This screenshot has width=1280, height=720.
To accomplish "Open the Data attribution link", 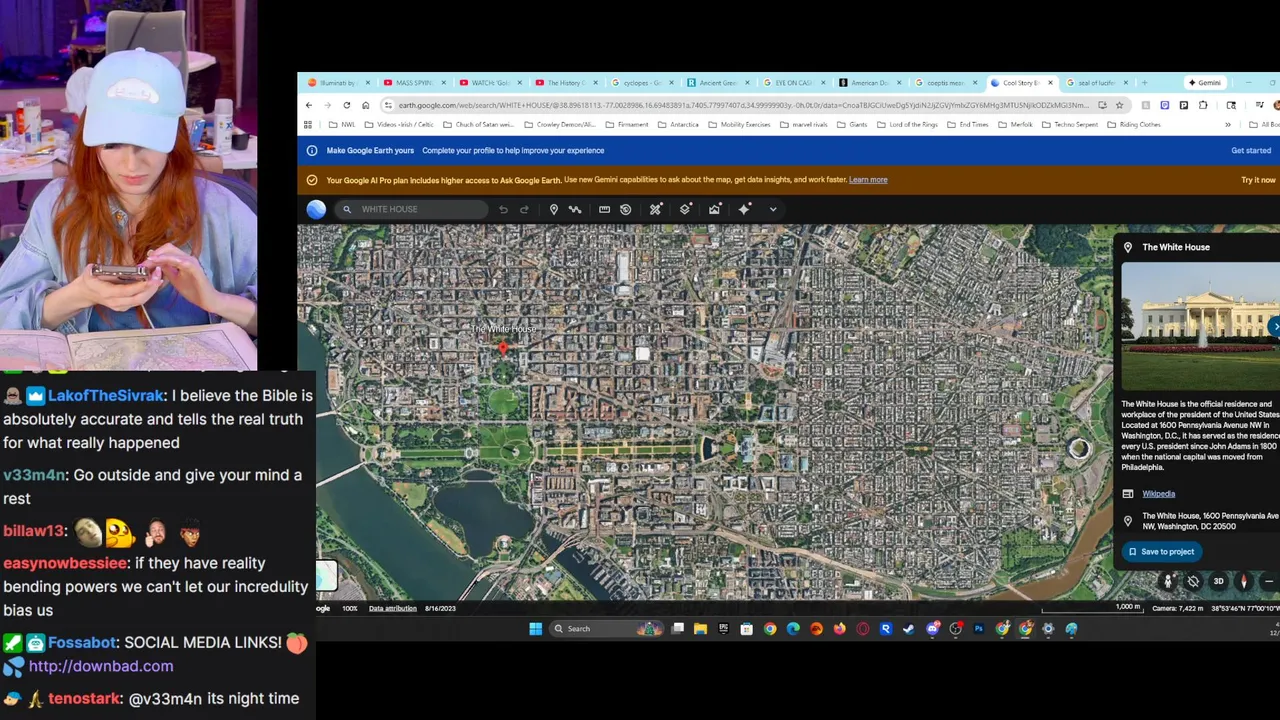I will (393, 608).
